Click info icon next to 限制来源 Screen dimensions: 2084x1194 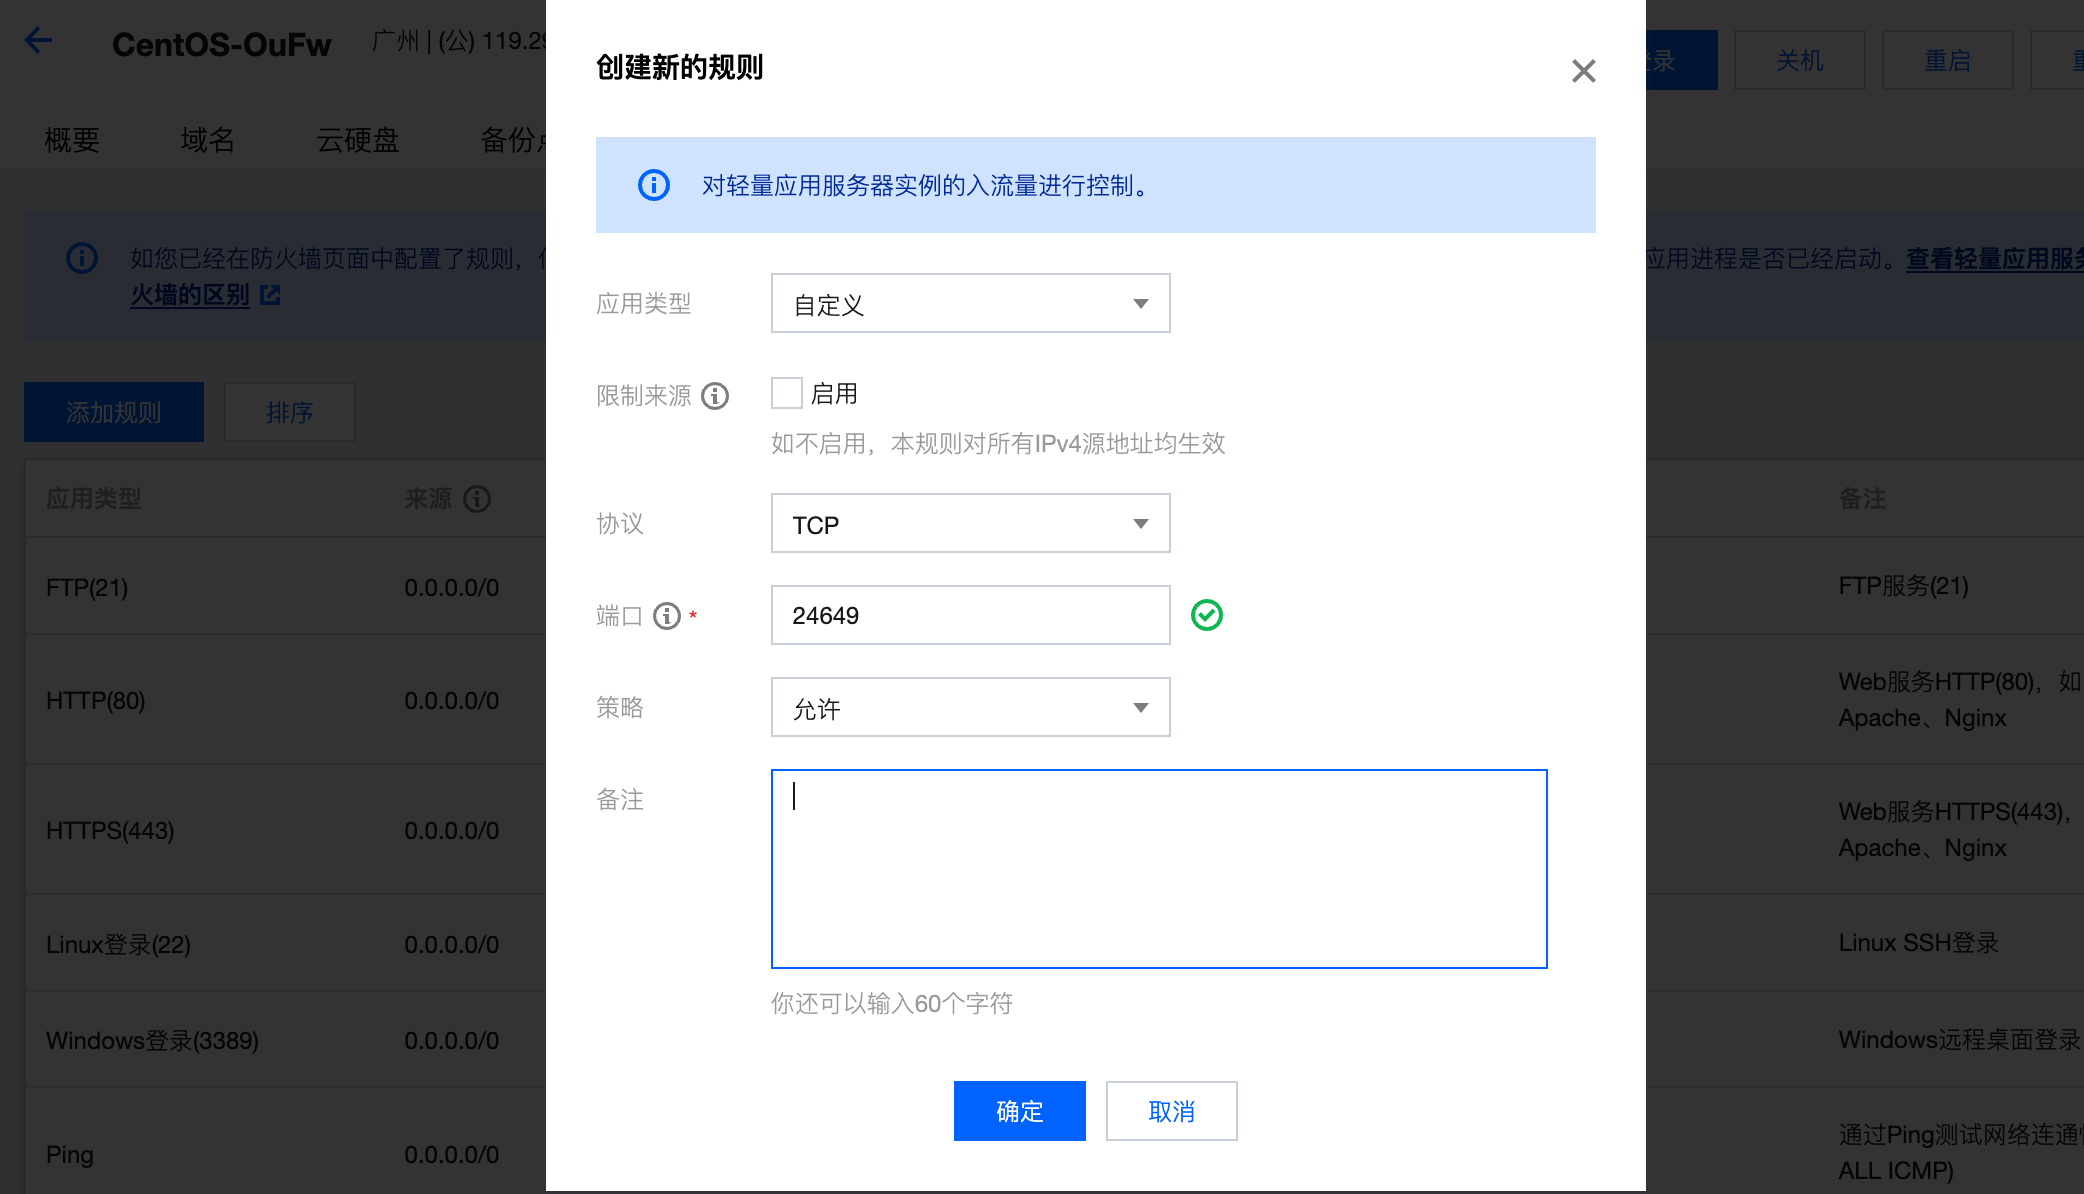pos(715,396)
